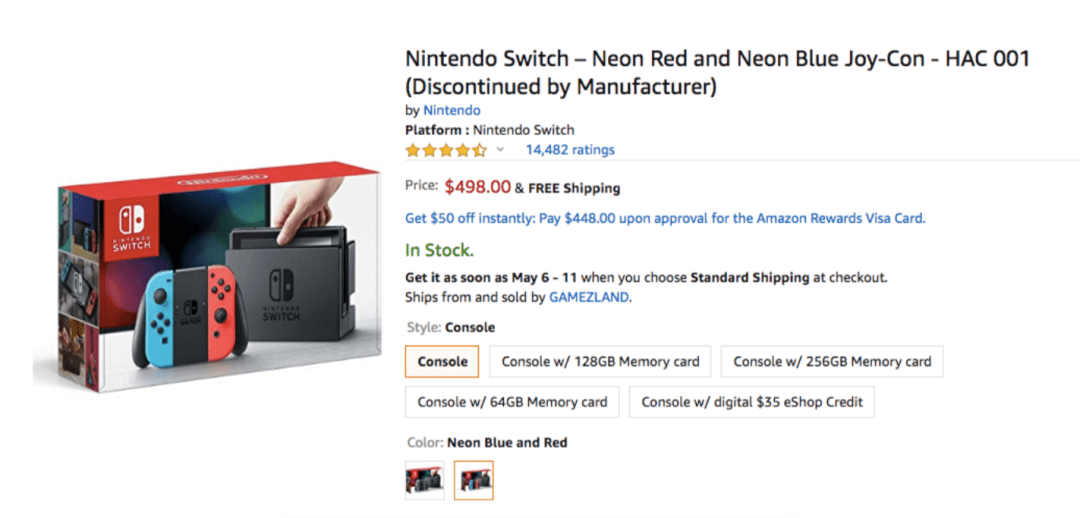Image resolution: width=1080 pixels, height=518 pixels.
Task: Click the star rating icons
Action: [446, 149]
